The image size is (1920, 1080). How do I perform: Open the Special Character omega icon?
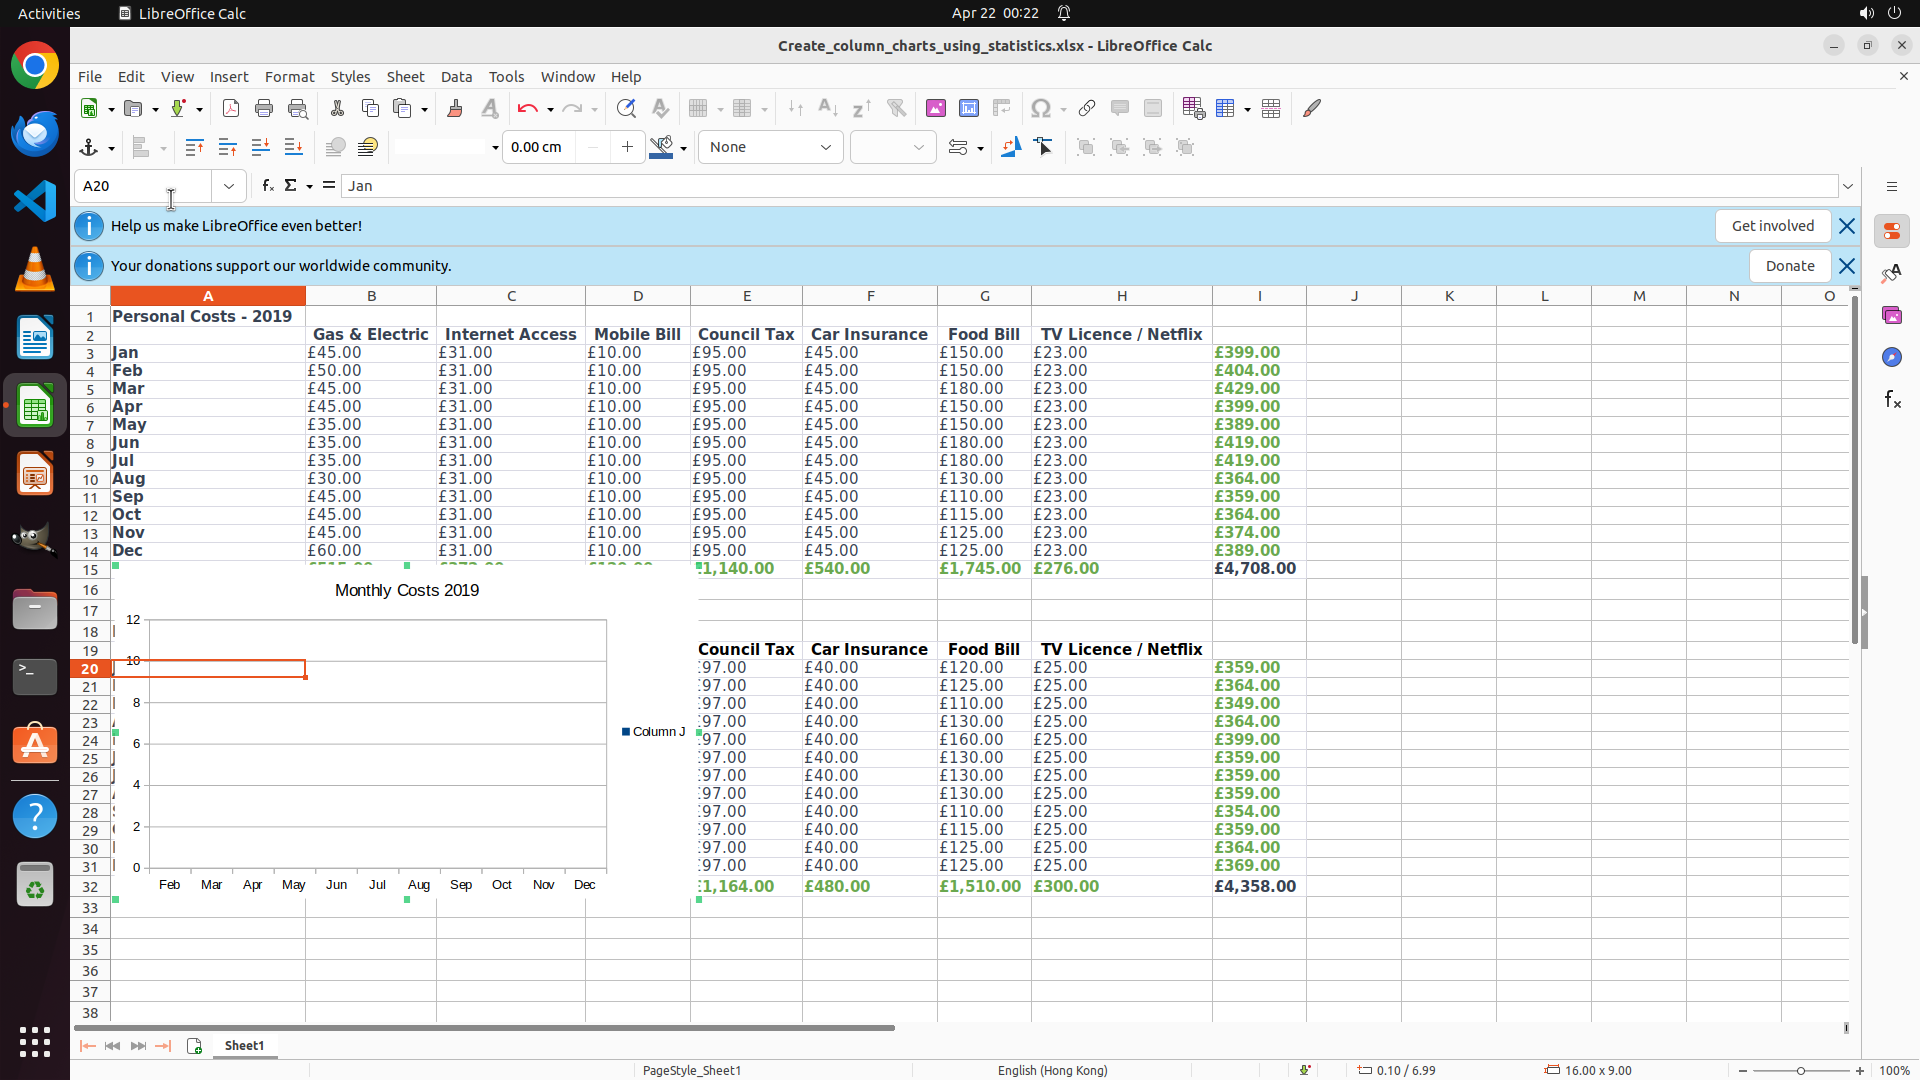point(1041,108)
